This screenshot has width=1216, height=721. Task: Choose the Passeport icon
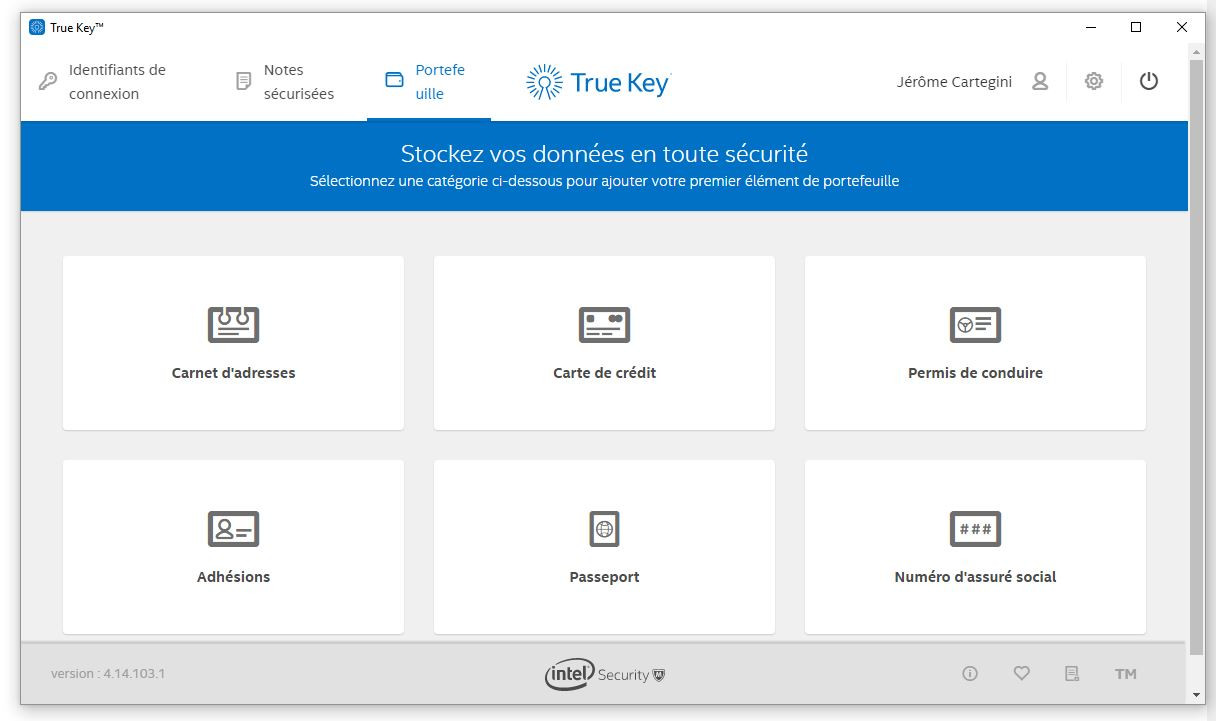604,528
